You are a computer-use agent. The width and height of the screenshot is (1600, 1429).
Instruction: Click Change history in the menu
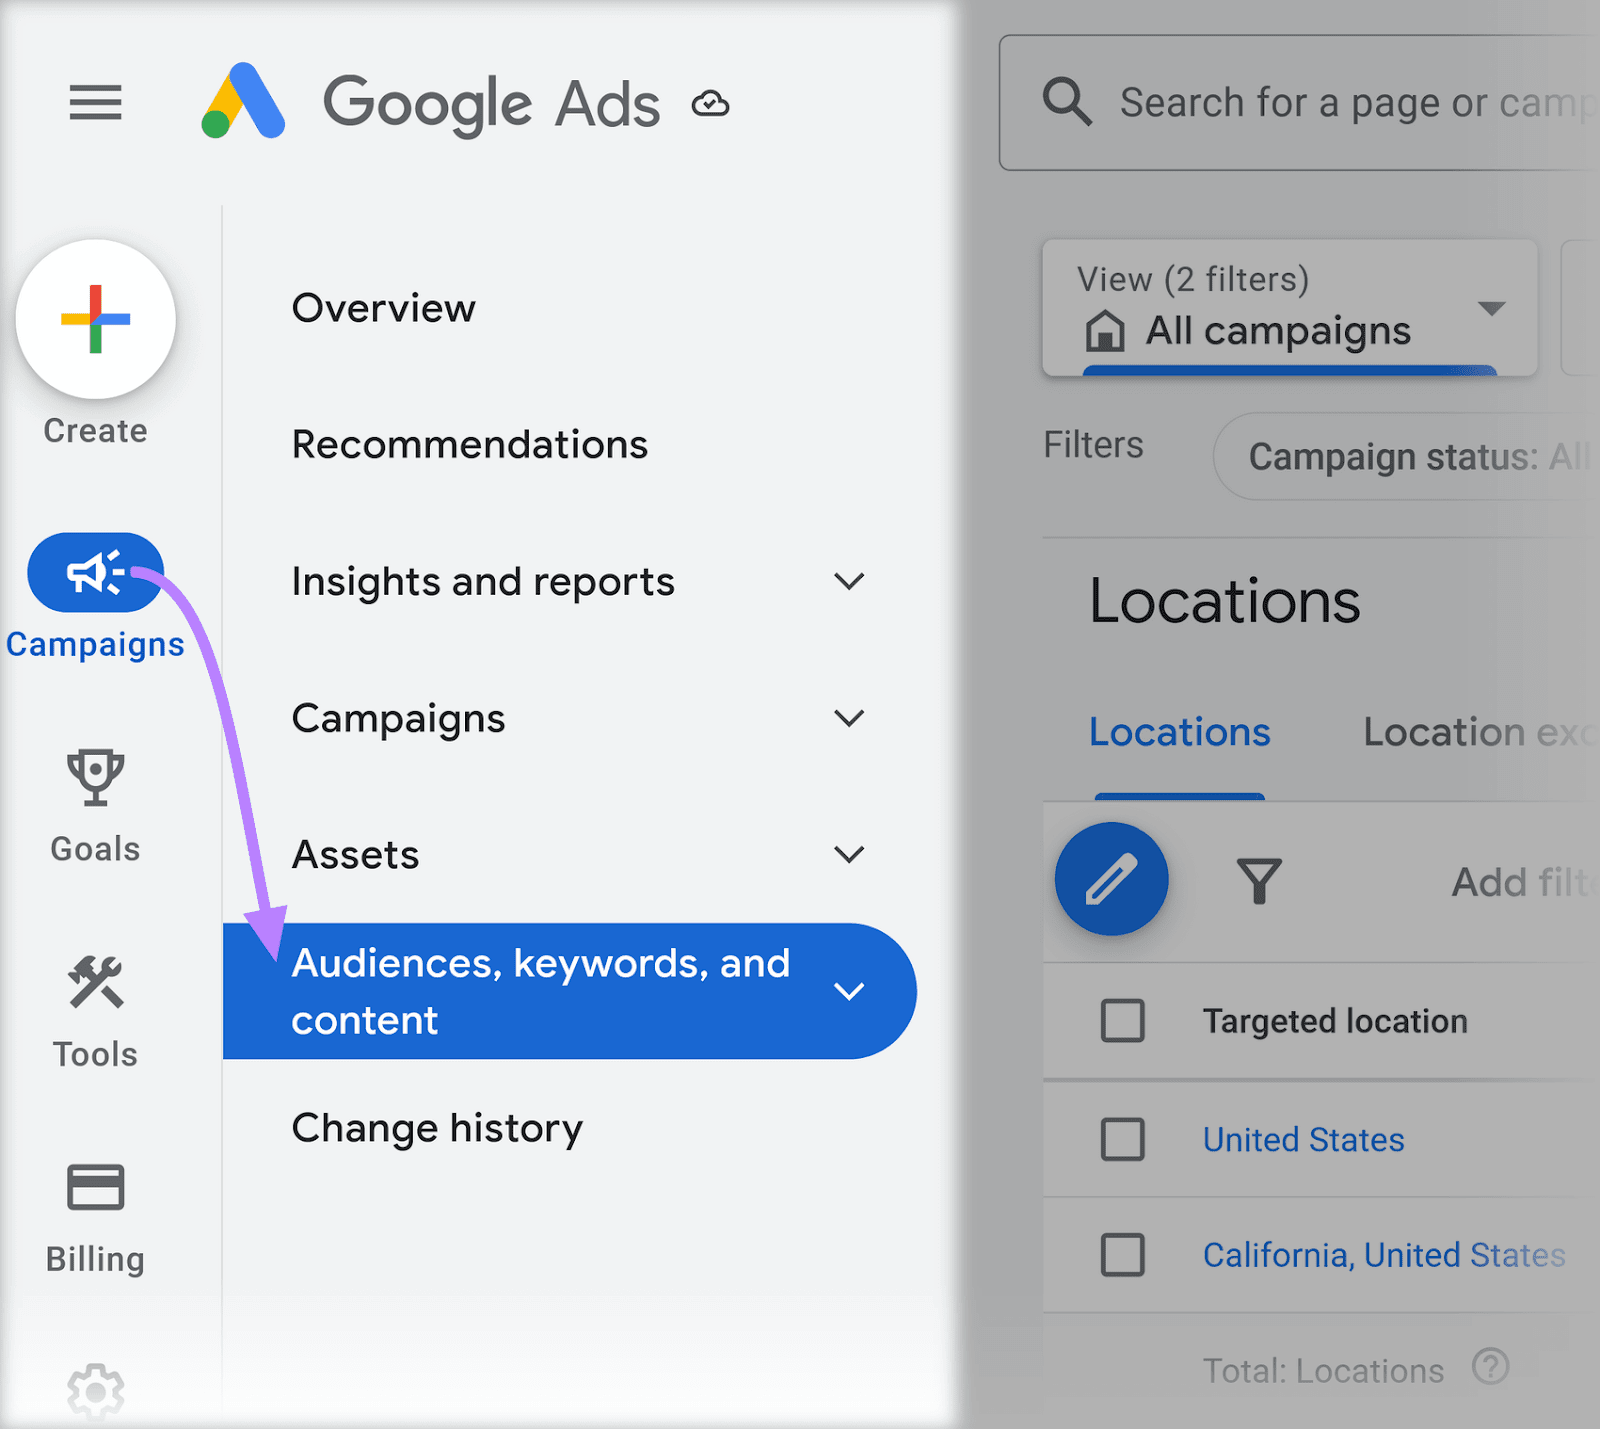pyautogui.click(x=437, y=1128)
